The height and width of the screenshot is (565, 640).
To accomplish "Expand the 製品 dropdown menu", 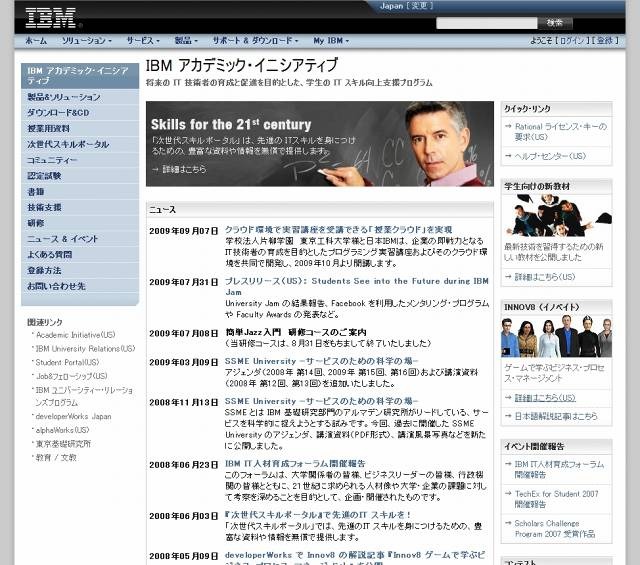I will pos(186,41).
